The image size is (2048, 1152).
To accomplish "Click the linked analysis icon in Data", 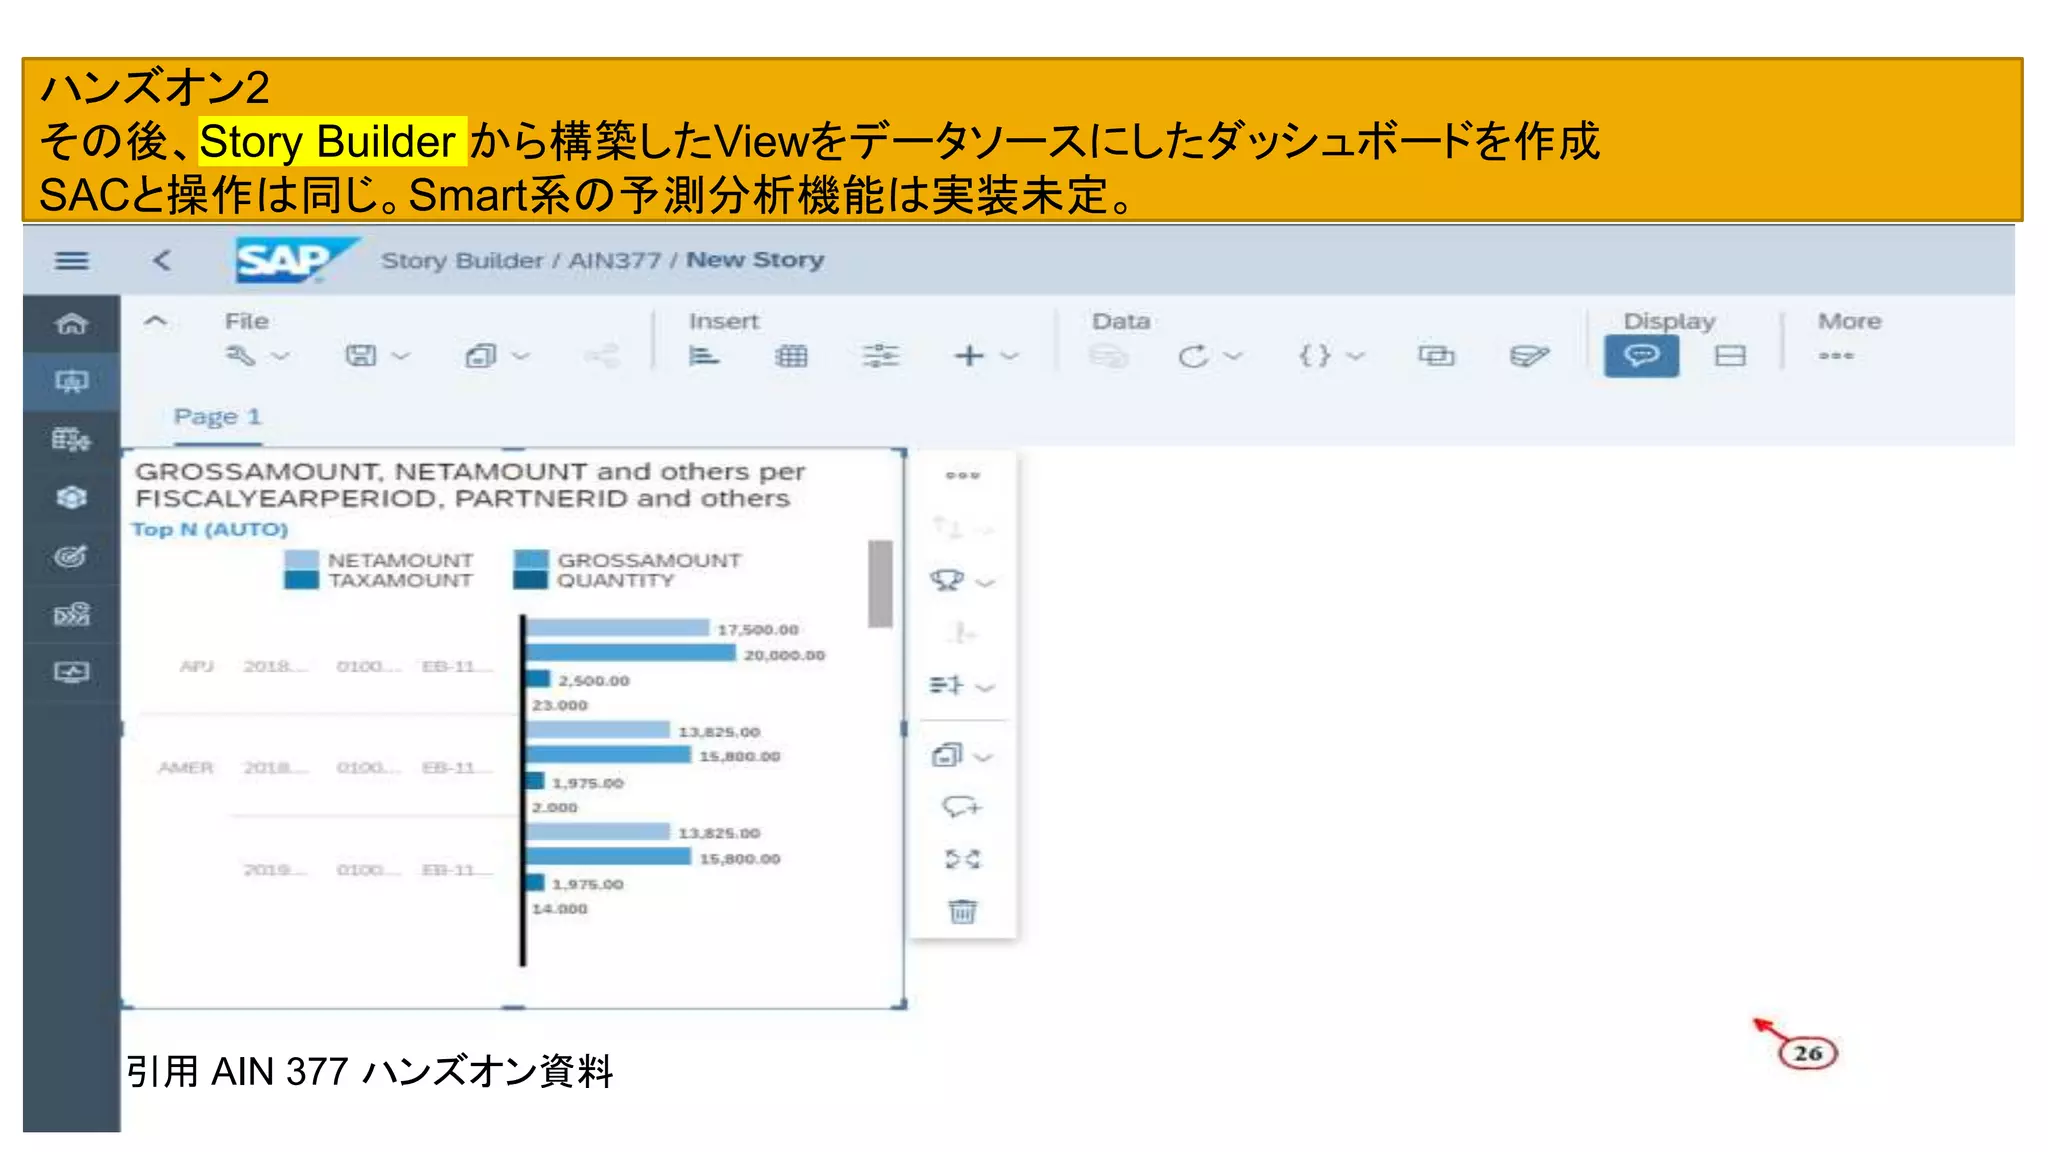I will (x=1436, y=356).
